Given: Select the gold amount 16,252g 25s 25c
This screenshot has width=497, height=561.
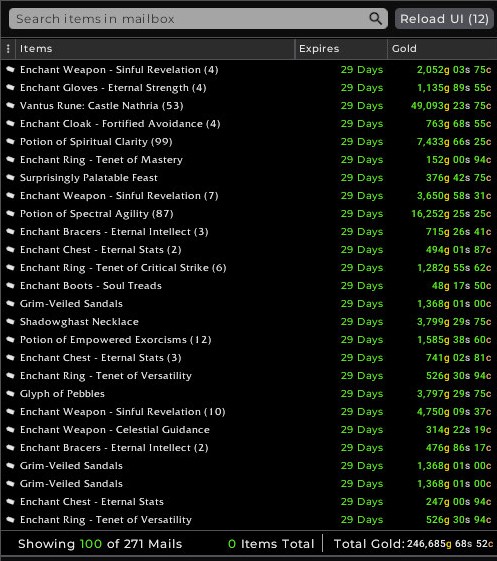Looking at the screenshot, I should click(451, 214).
